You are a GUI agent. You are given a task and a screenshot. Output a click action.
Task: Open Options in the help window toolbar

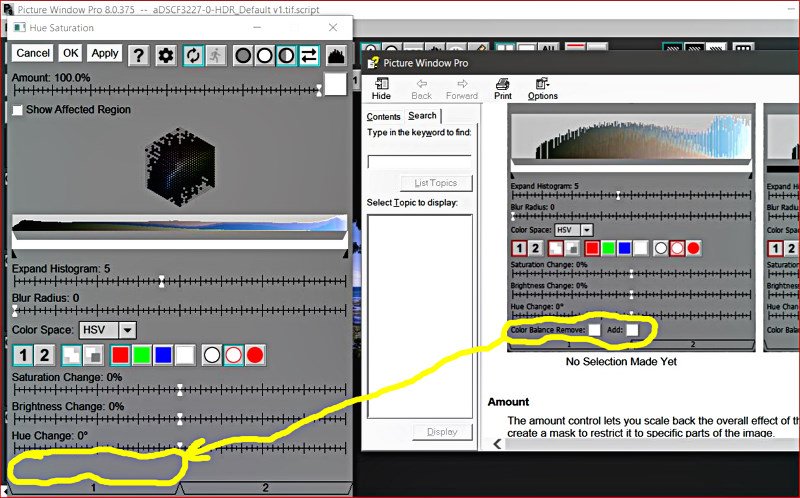[x=542, y=89]
